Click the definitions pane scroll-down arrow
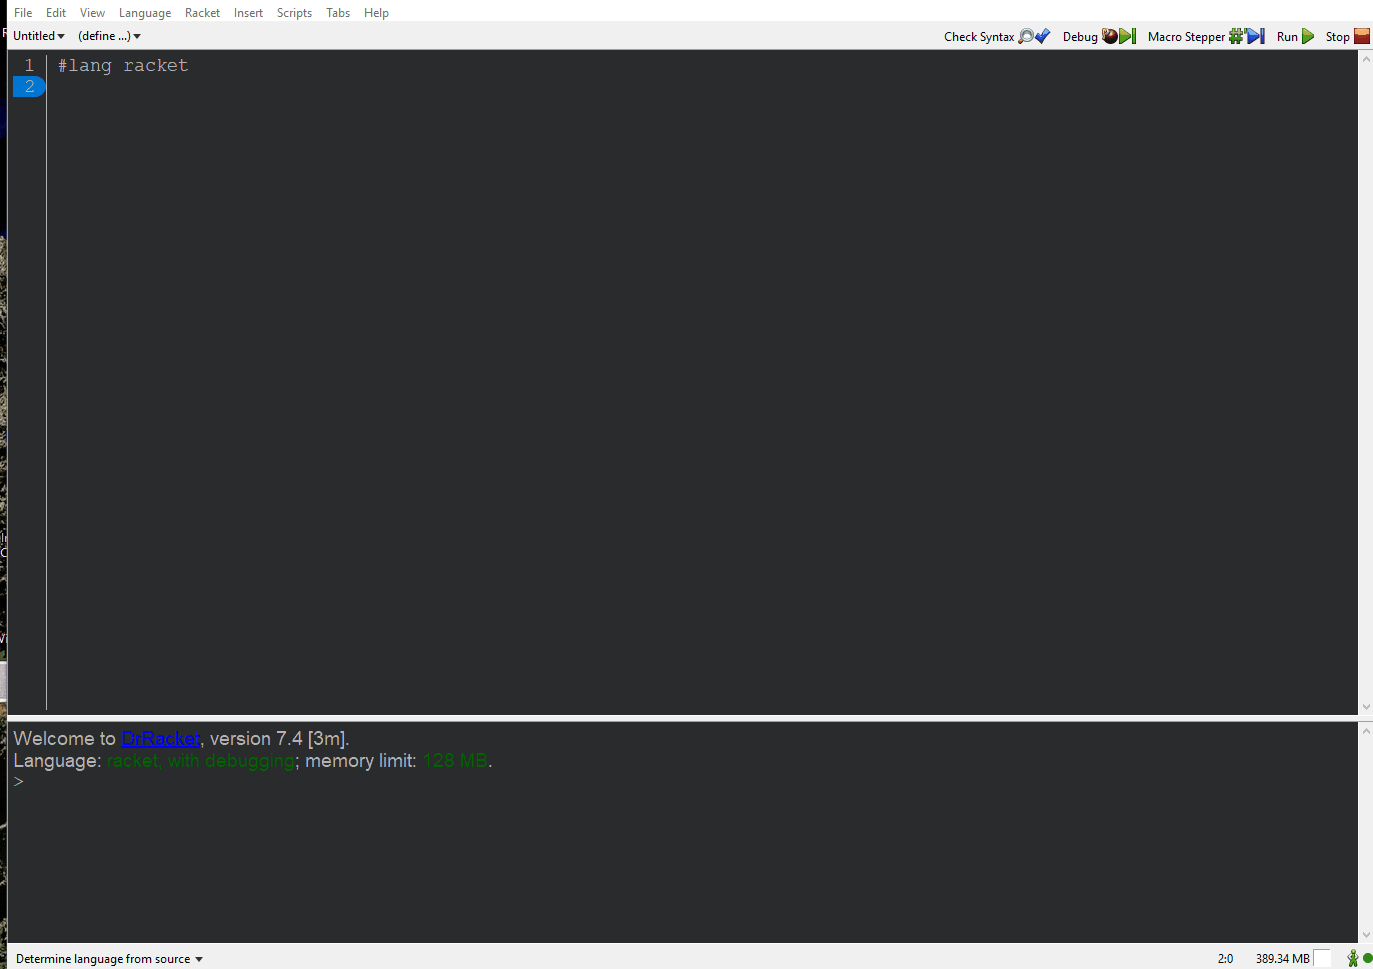Screen dimensions: 1373x969 tap(1366, 707)
